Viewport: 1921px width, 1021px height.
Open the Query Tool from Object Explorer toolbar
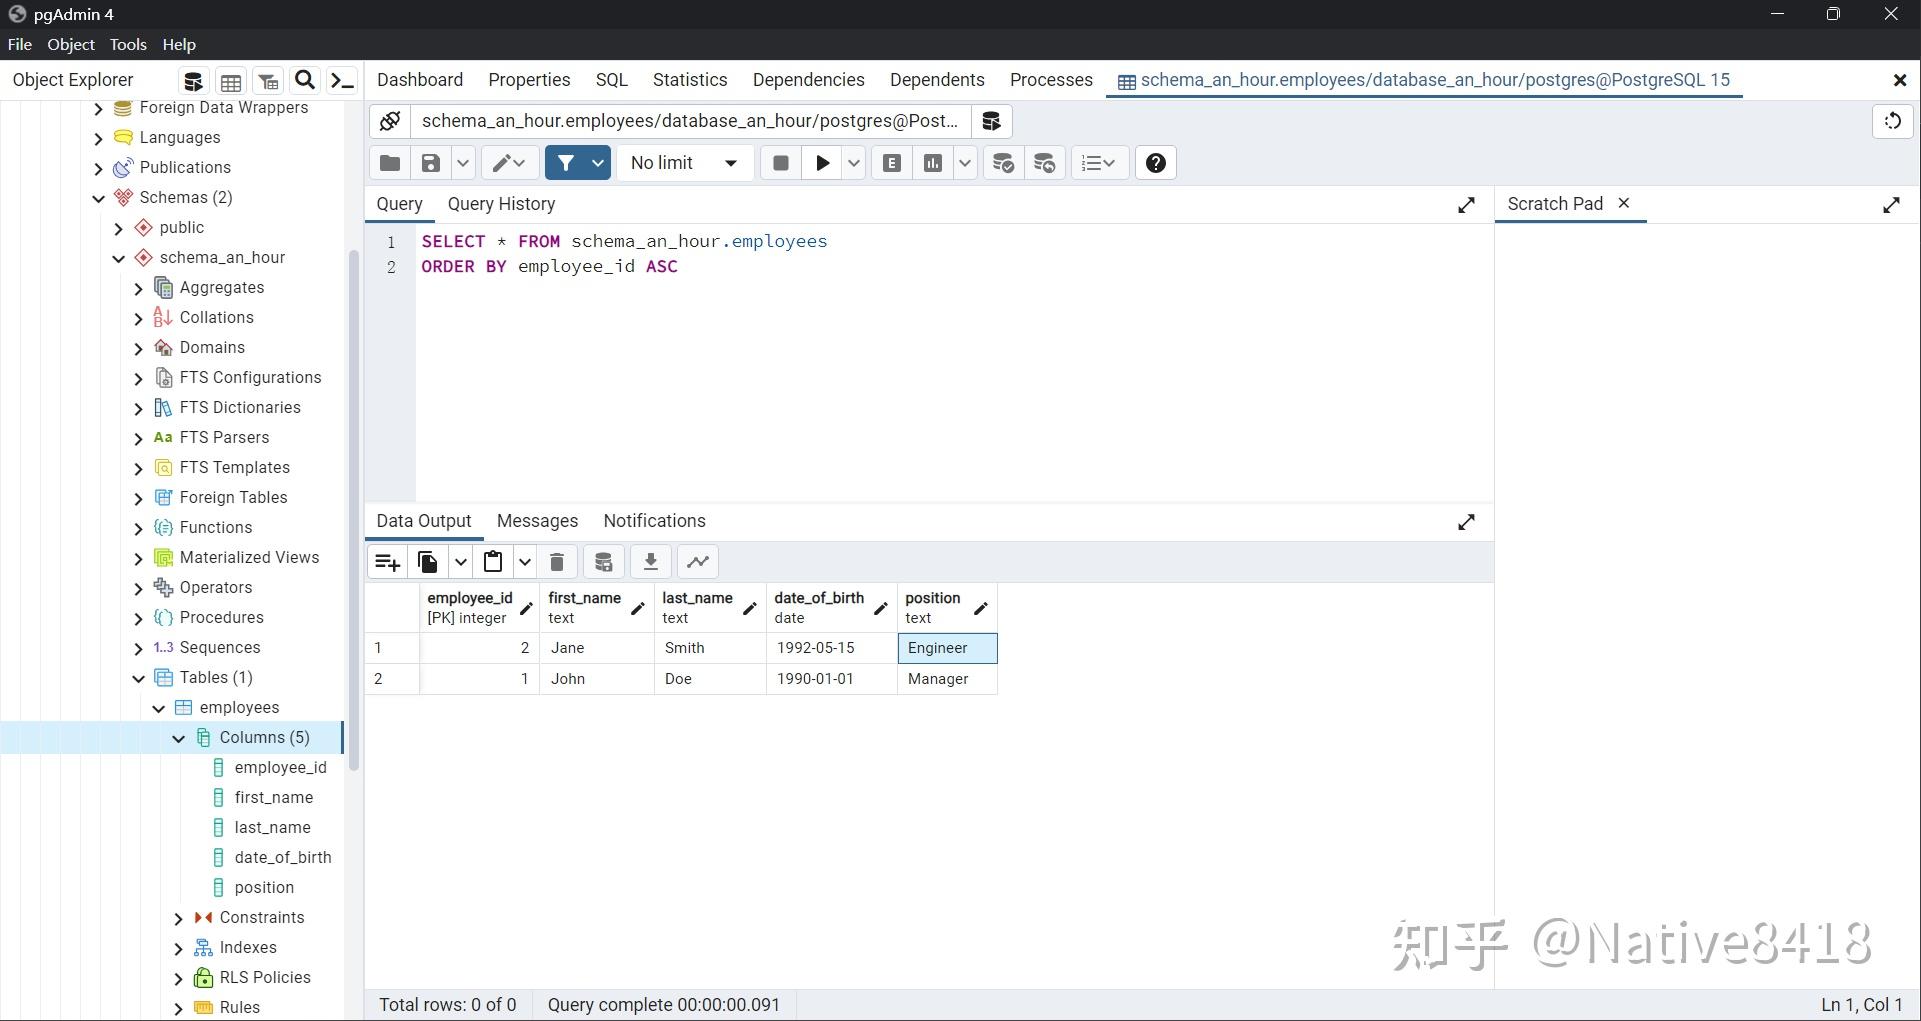click(193, 81)
